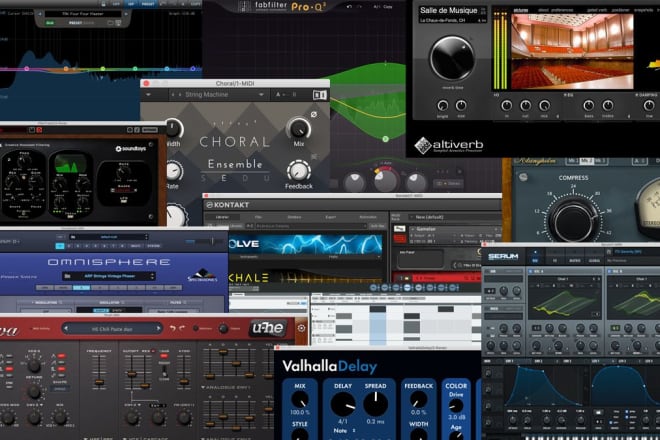This screenshot has height=440, width=660.
Task: Open Diva settings gear icon
Action: 301,328
